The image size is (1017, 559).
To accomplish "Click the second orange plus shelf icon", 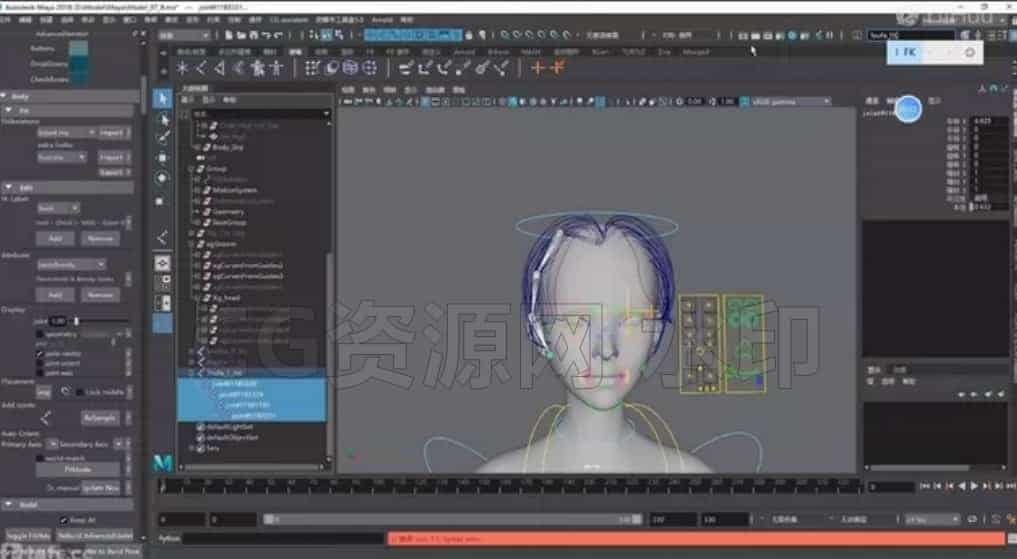I will point(556,67).
